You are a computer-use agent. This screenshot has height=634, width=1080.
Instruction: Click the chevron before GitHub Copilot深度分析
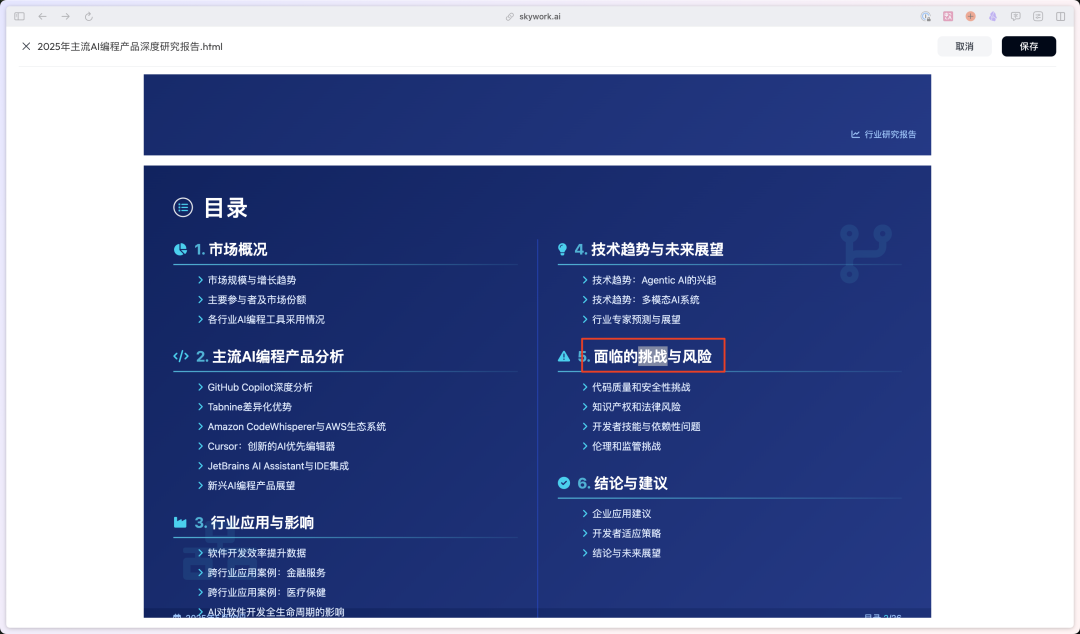(200, 387)
